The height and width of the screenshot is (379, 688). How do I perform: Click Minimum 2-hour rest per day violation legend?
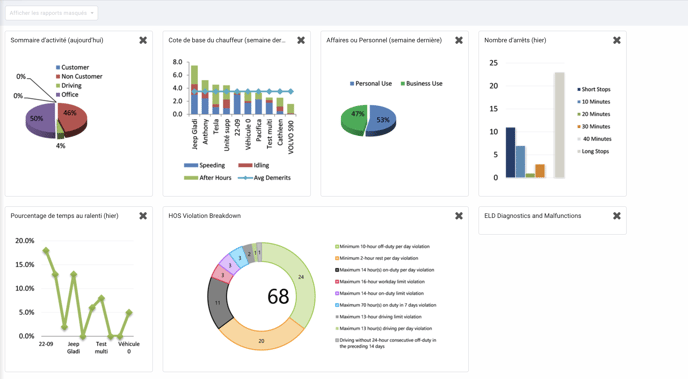[x=377, y=258]
